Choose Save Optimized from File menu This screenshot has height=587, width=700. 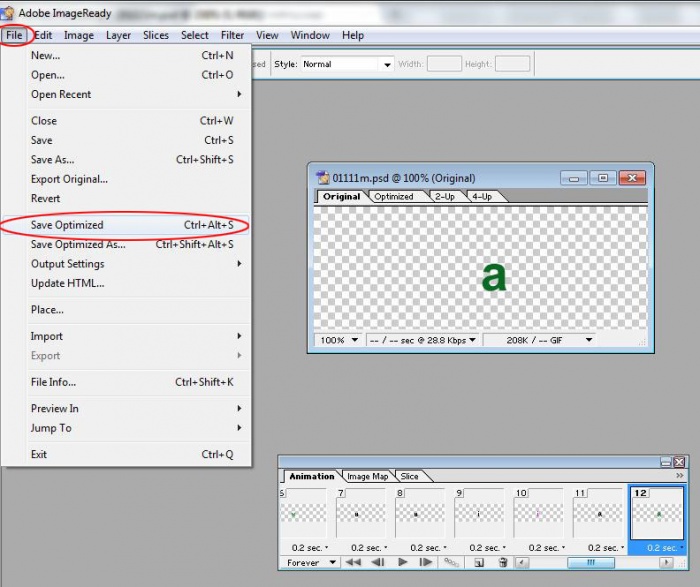point(67,225)
